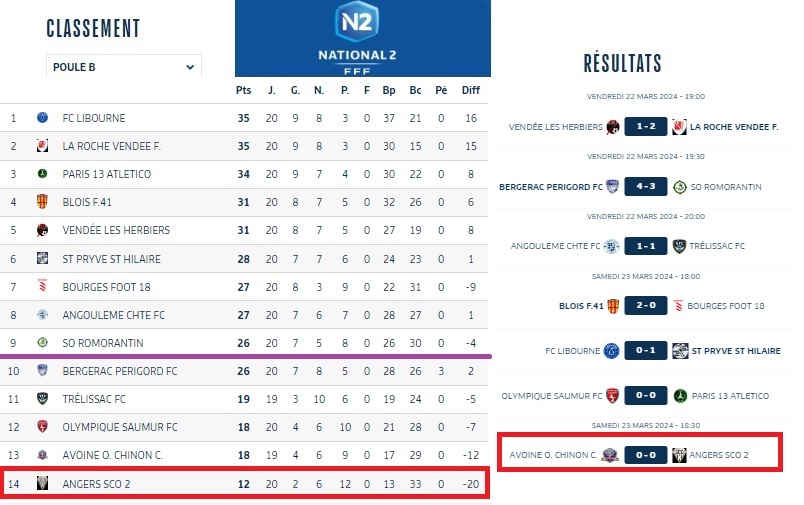Click the Diff column header
This screenshot has height=505, width=804.
click(x=471, y=90)
